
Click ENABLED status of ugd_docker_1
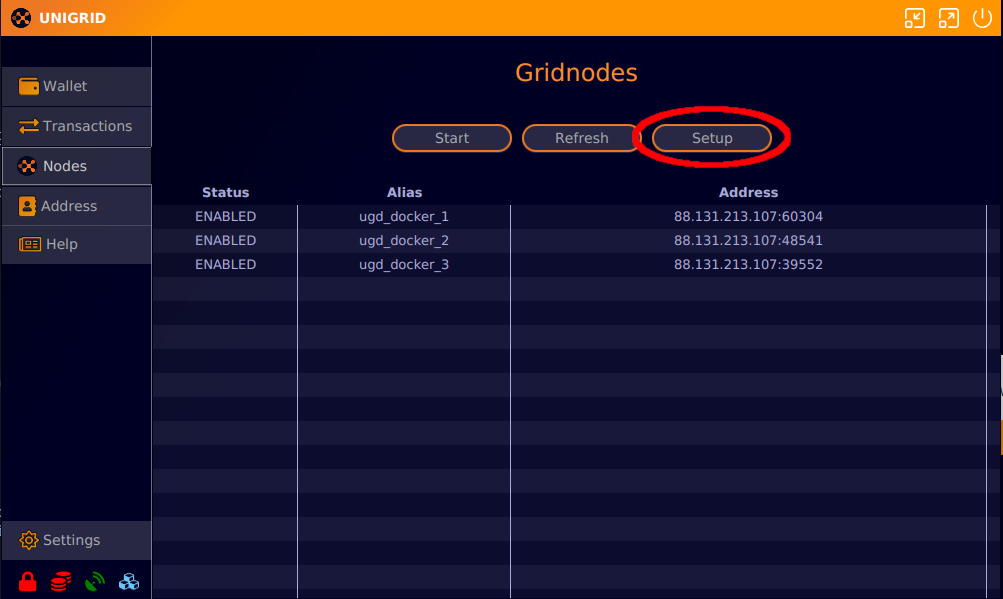point(226,217)
